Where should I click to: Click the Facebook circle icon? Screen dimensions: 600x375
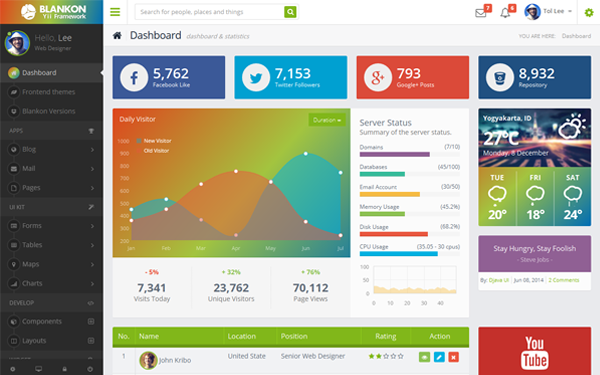coord(134,77)
